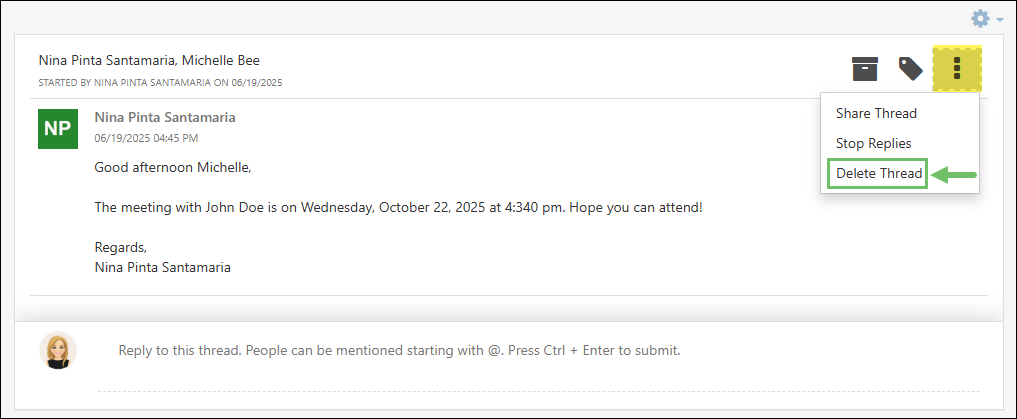Viewport: 1017px width, 419px height.
Task: Archive this message thread
Action: click(x=865, y=68)
